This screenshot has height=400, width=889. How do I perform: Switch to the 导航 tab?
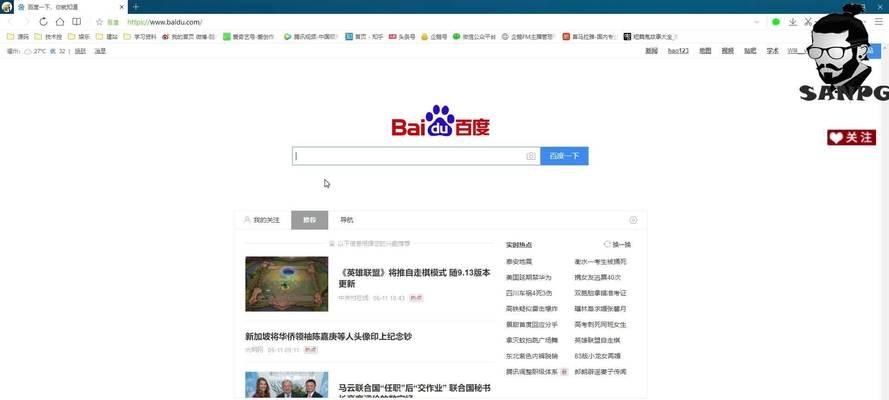point(346,220)
